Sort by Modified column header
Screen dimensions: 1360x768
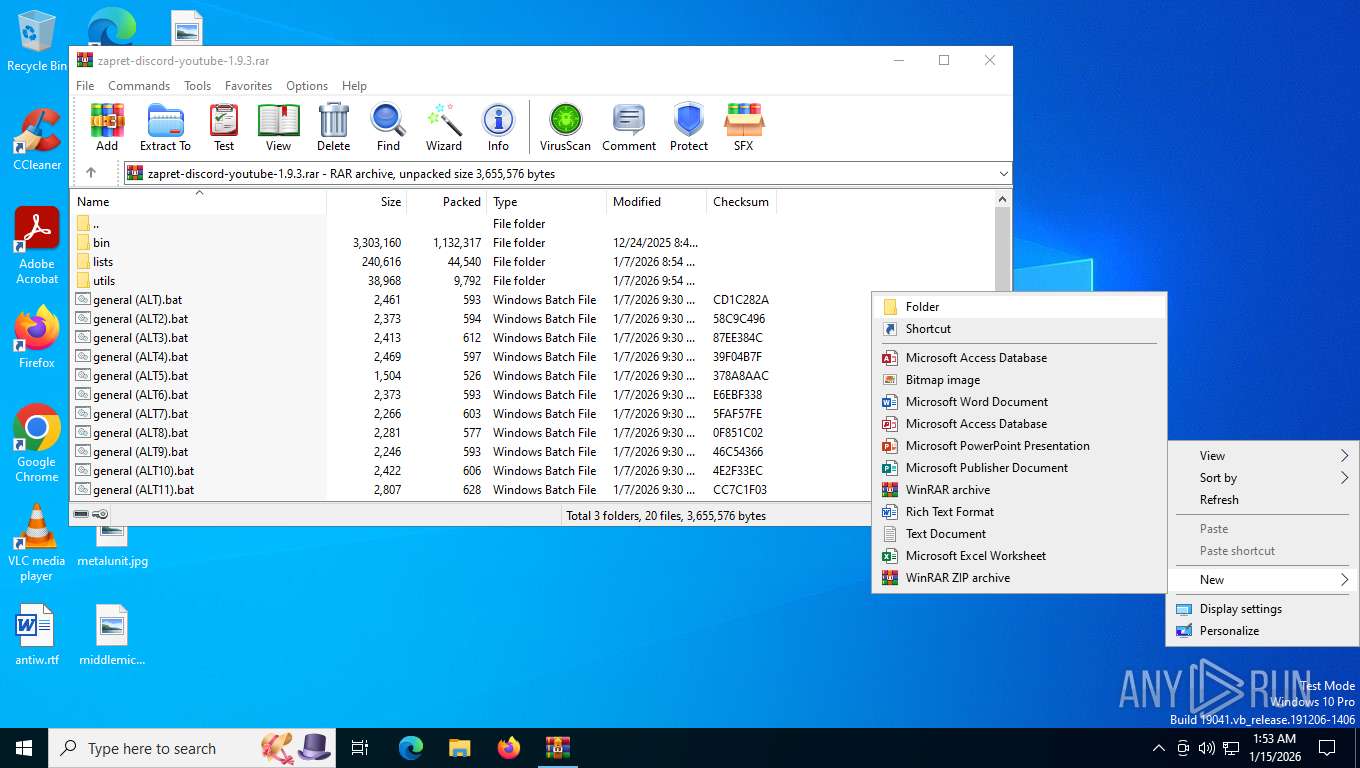(656, 201)
